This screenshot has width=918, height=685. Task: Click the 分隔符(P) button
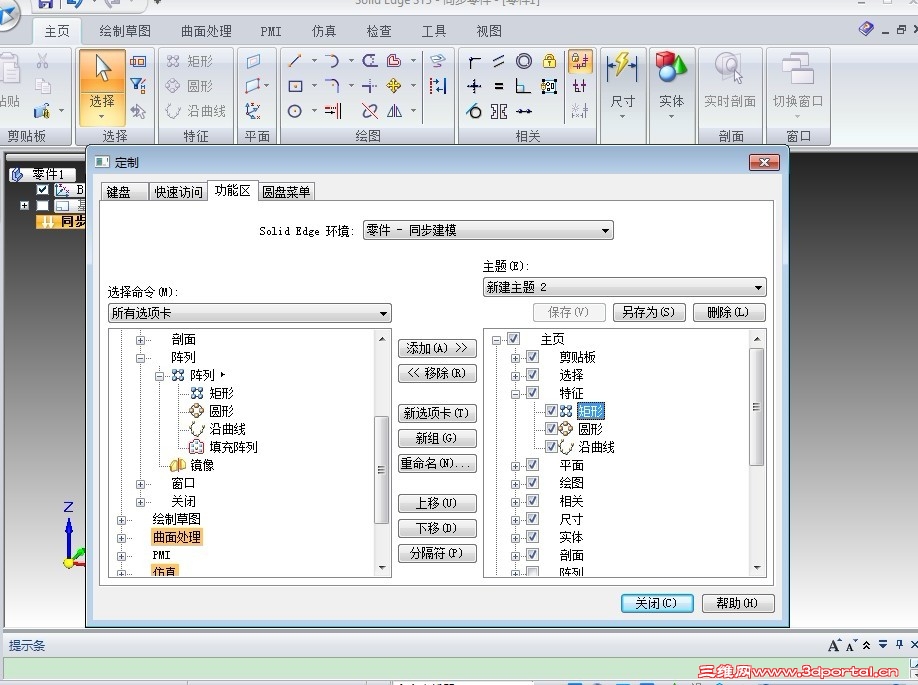point(437,553)
